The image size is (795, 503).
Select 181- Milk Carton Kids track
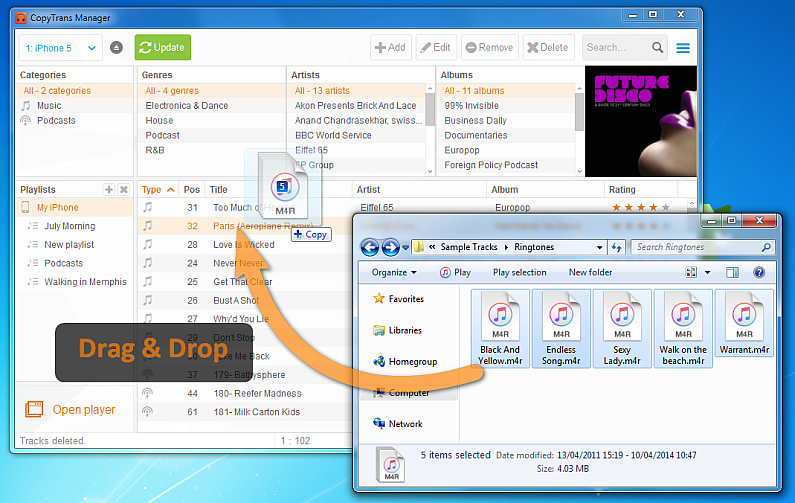tap(245, 412)
